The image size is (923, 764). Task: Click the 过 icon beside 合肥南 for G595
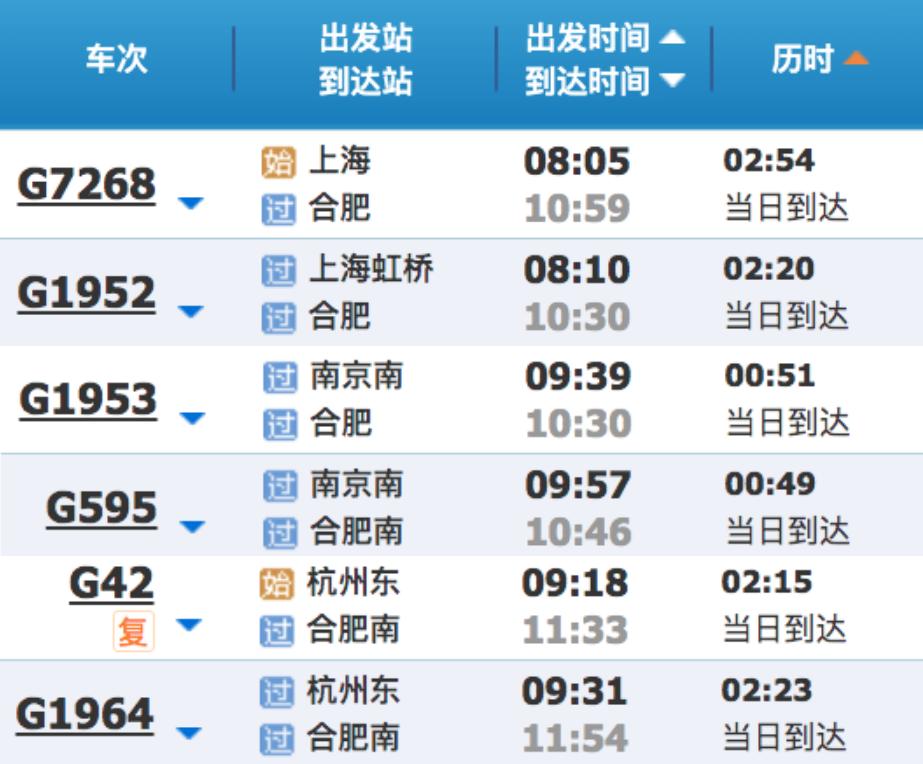[x=280, y=533]
